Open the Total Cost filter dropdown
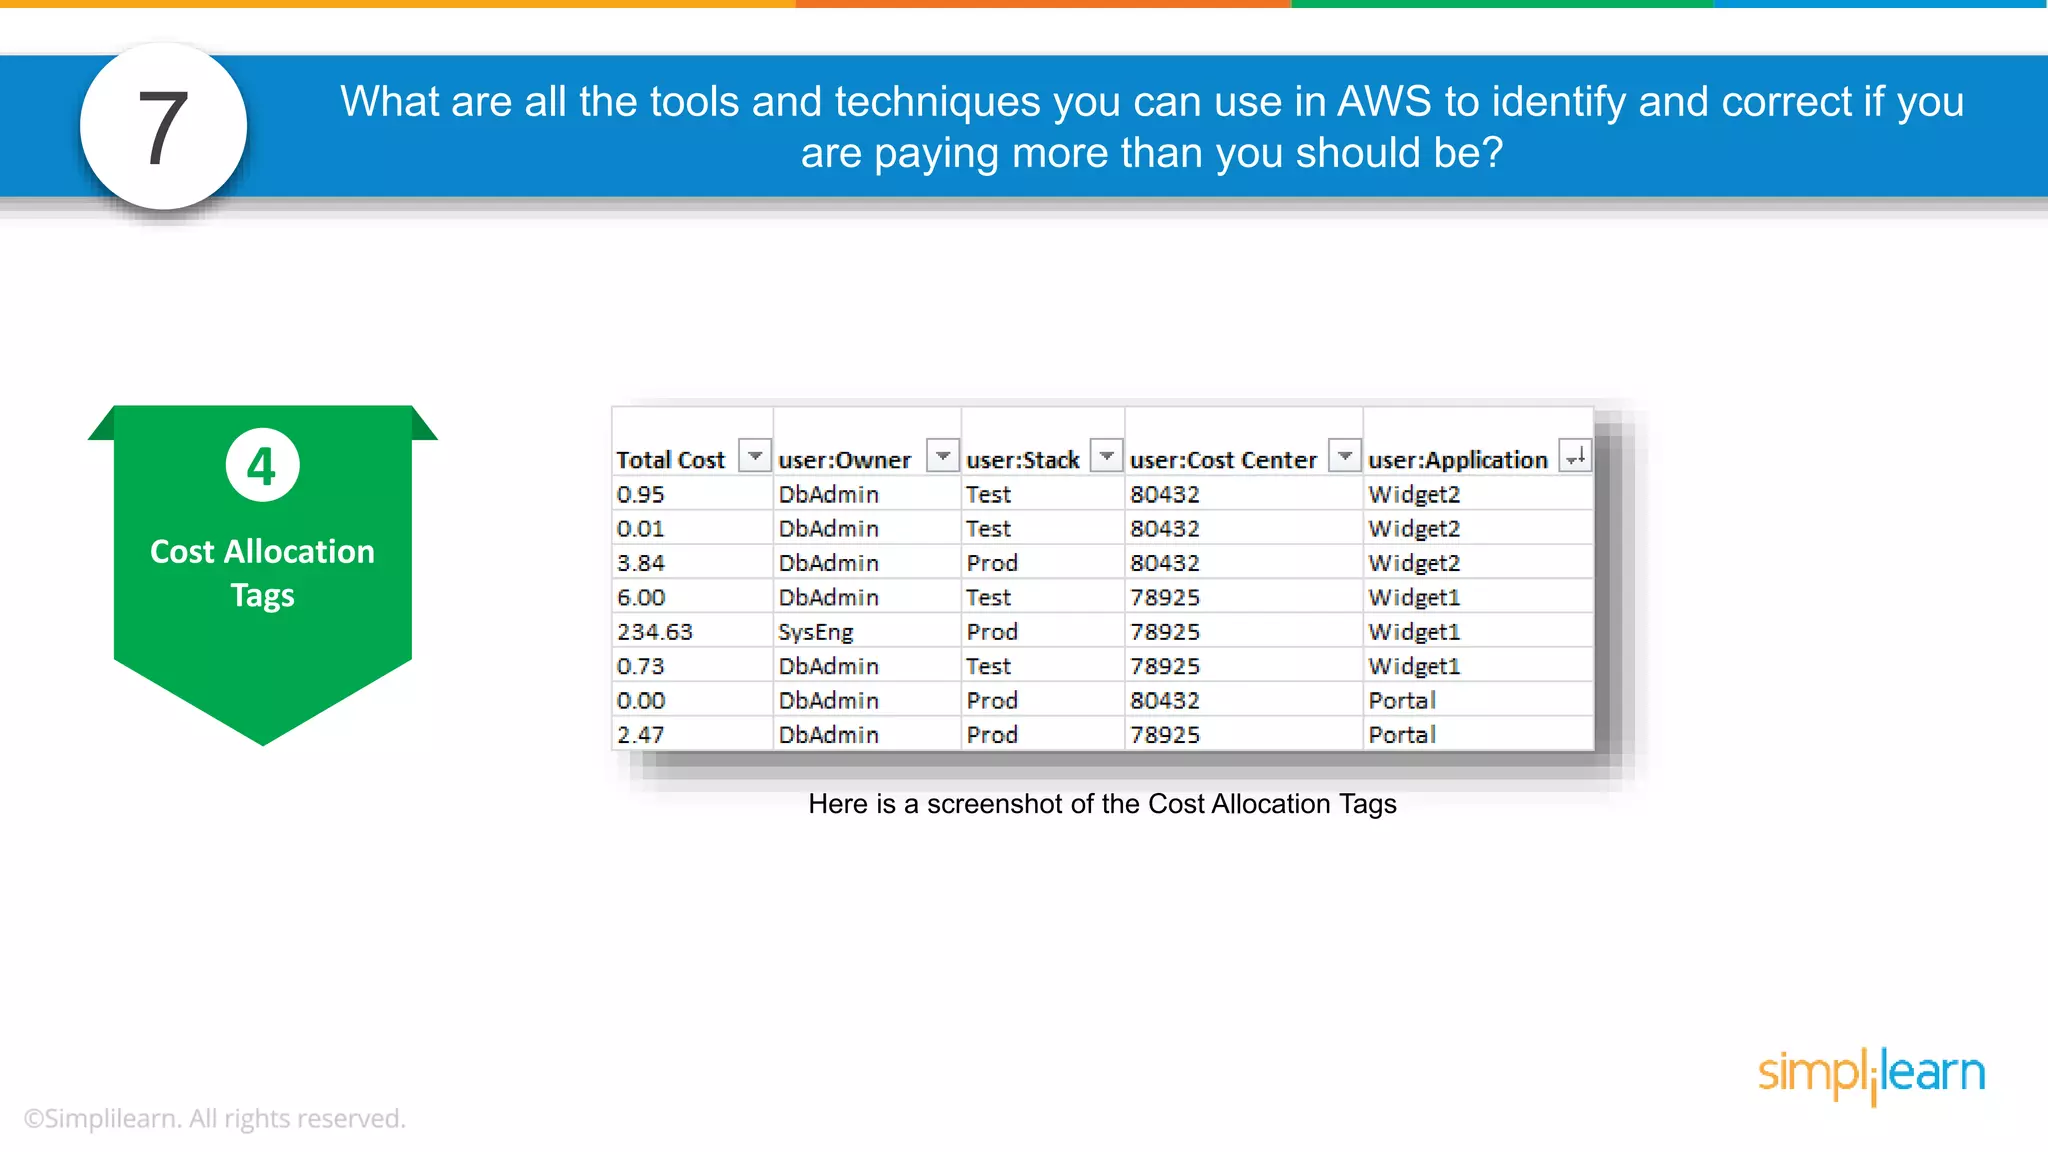Viewport: 2048px width, 1152px height. [755, 456]
